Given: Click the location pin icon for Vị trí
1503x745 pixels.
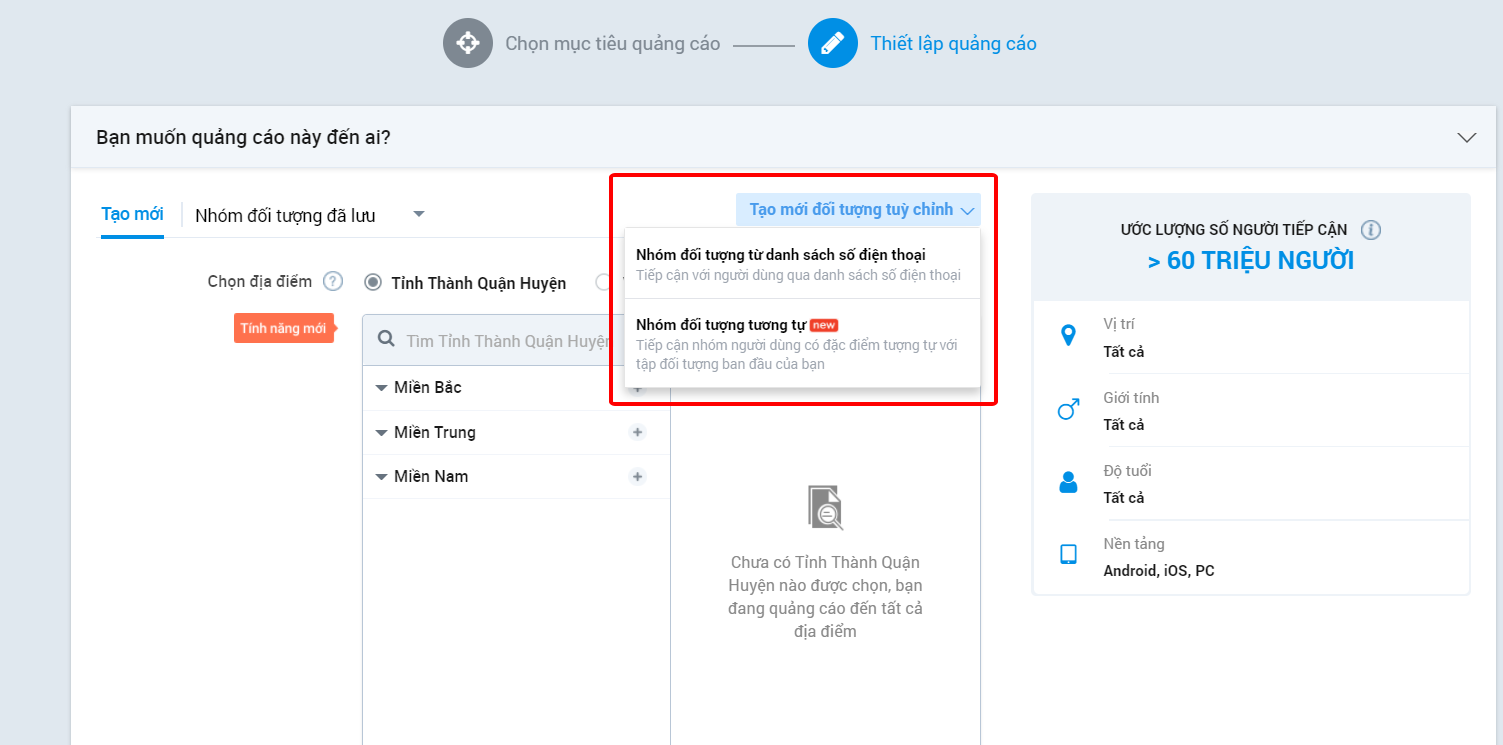Looking at the screenshot, I should 1068,336.
